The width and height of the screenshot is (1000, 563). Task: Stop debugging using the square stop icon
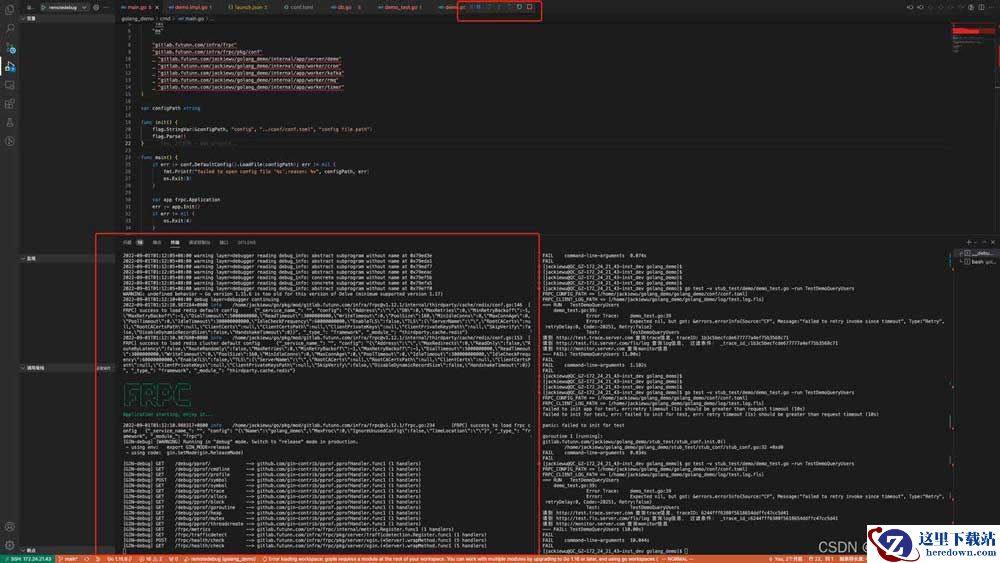click(x=529, y=7)
